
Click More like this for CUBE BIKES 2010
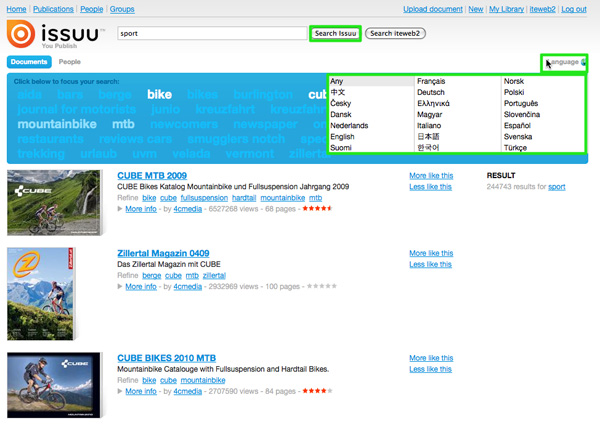tap(431, 358)
